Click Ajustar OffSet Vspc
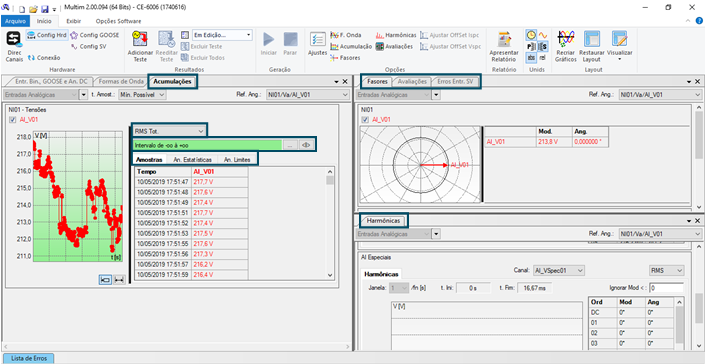Screen dimensions: 705x364 click(451, 46)
